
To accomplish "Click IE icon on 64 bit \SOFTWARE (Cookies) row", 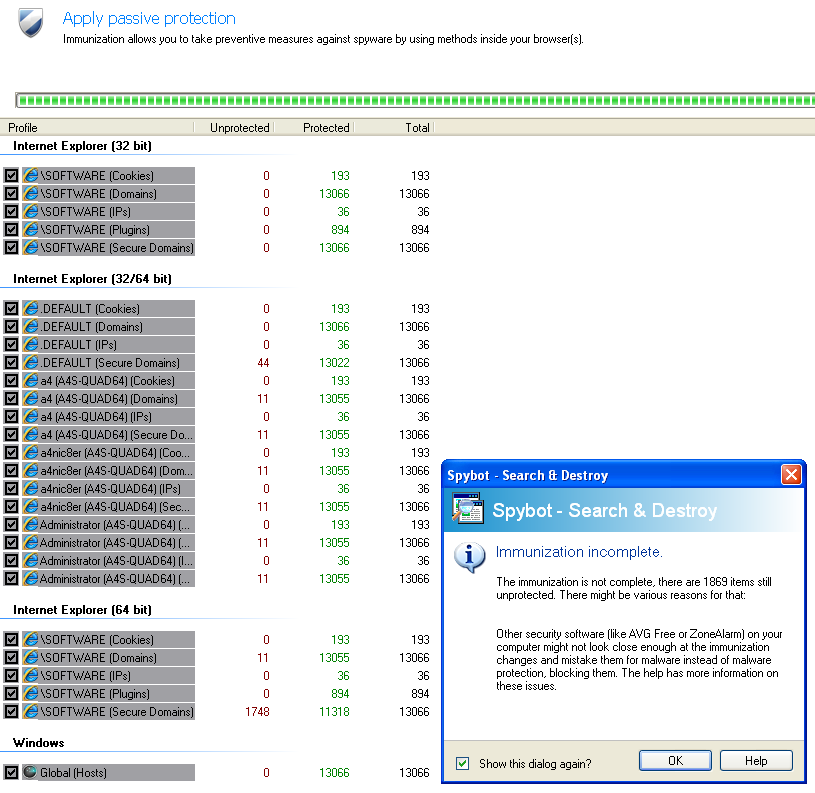I will (x=31, y=639).
